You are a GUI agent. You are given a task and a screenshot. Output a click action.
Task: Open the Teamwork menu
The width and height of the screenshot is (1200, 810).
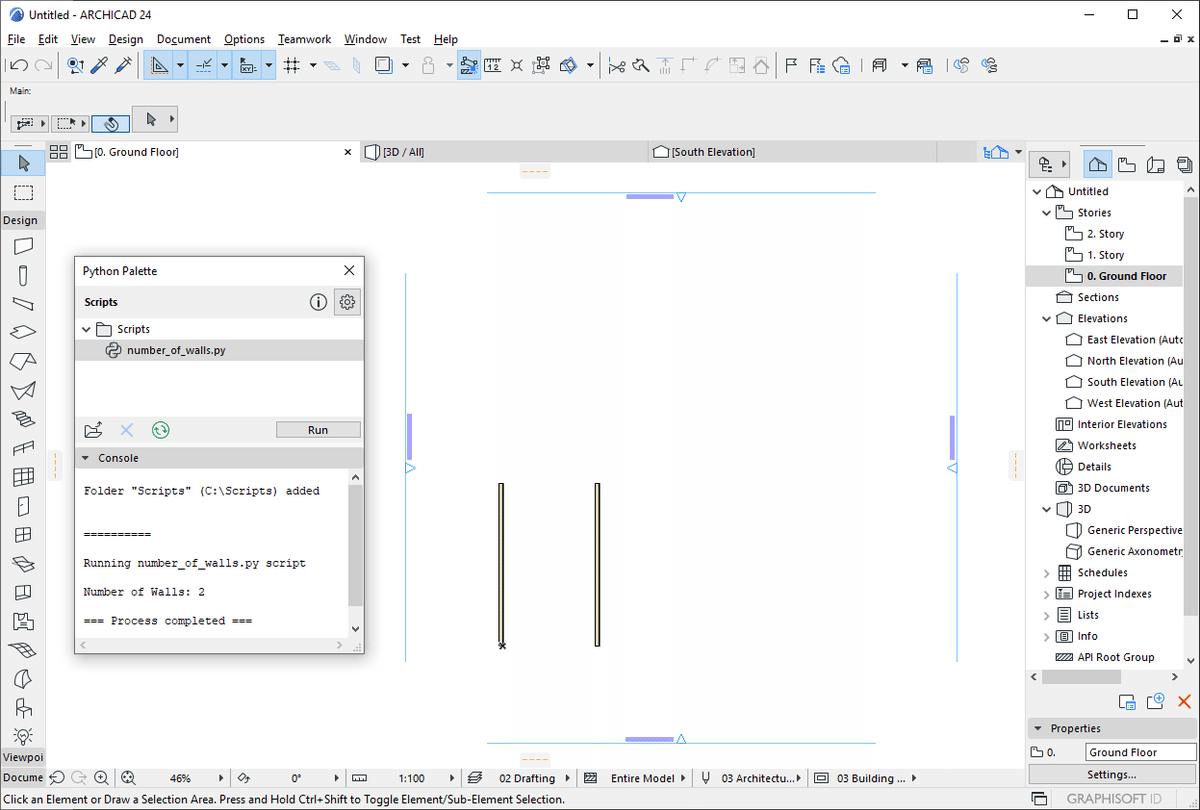304,39
